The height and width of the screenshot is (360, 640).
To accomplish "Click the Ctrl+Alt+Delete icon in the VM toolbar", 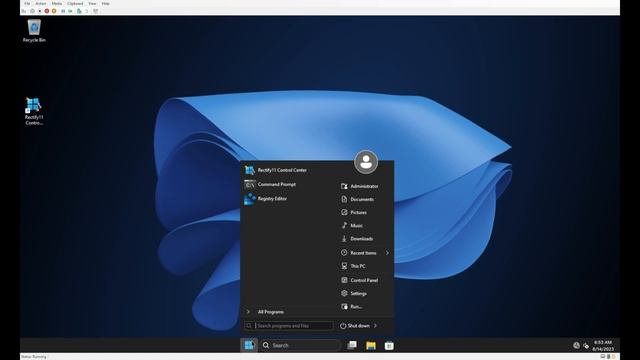I will 24,11.
